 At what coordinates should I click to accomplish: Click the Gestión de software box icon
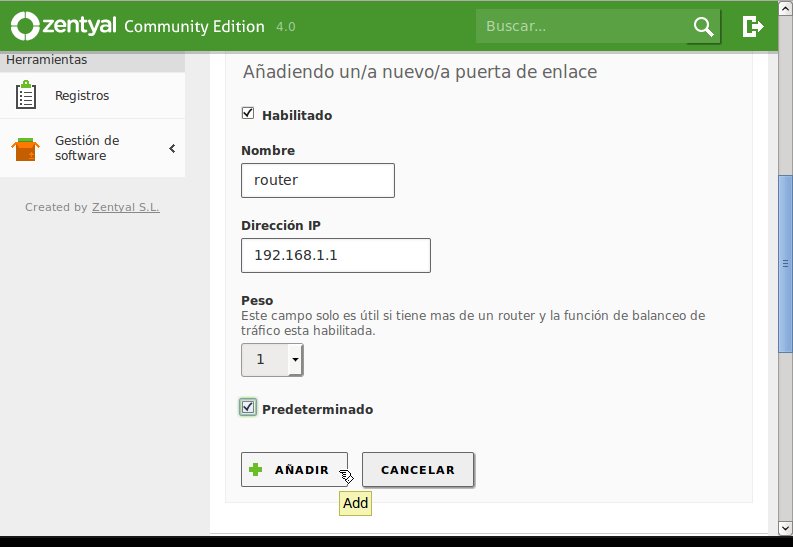click(x=25, y=149)
